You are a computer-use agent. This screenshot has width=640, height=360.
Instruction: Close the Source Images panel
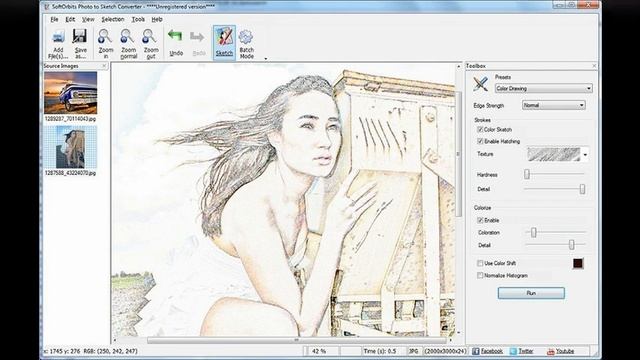click(104, 66)
